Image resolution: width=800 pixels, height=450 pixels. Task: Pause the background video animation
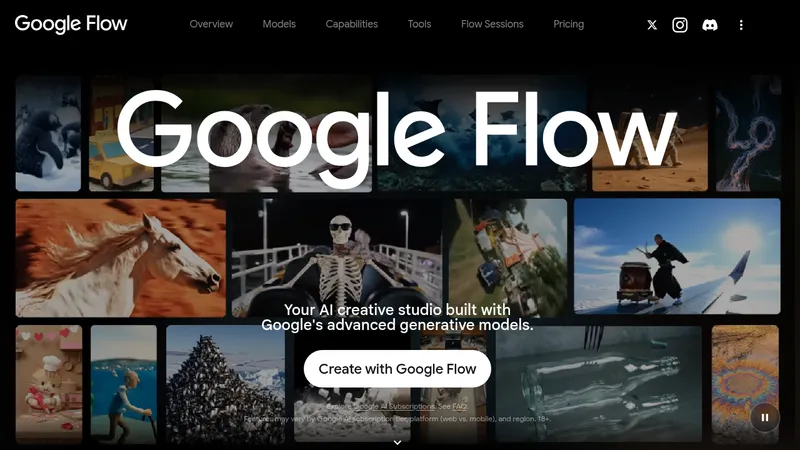coord(764,417)
